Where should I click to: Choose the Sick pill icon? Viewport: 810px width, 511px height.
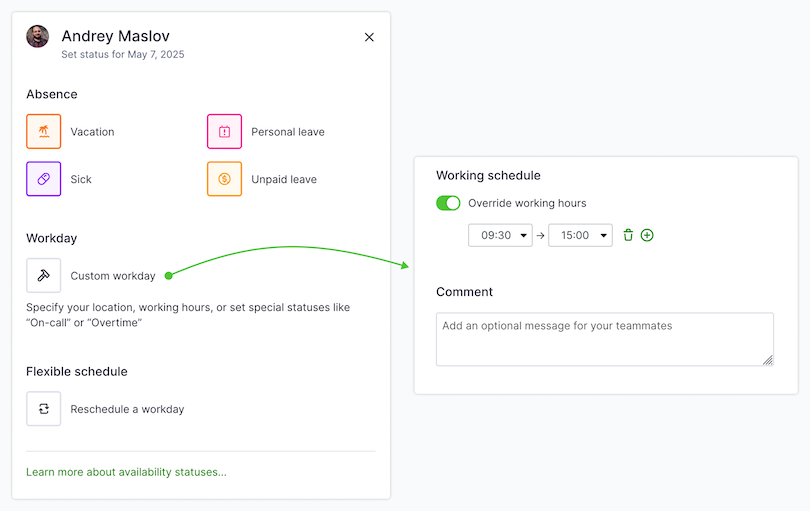43,179
